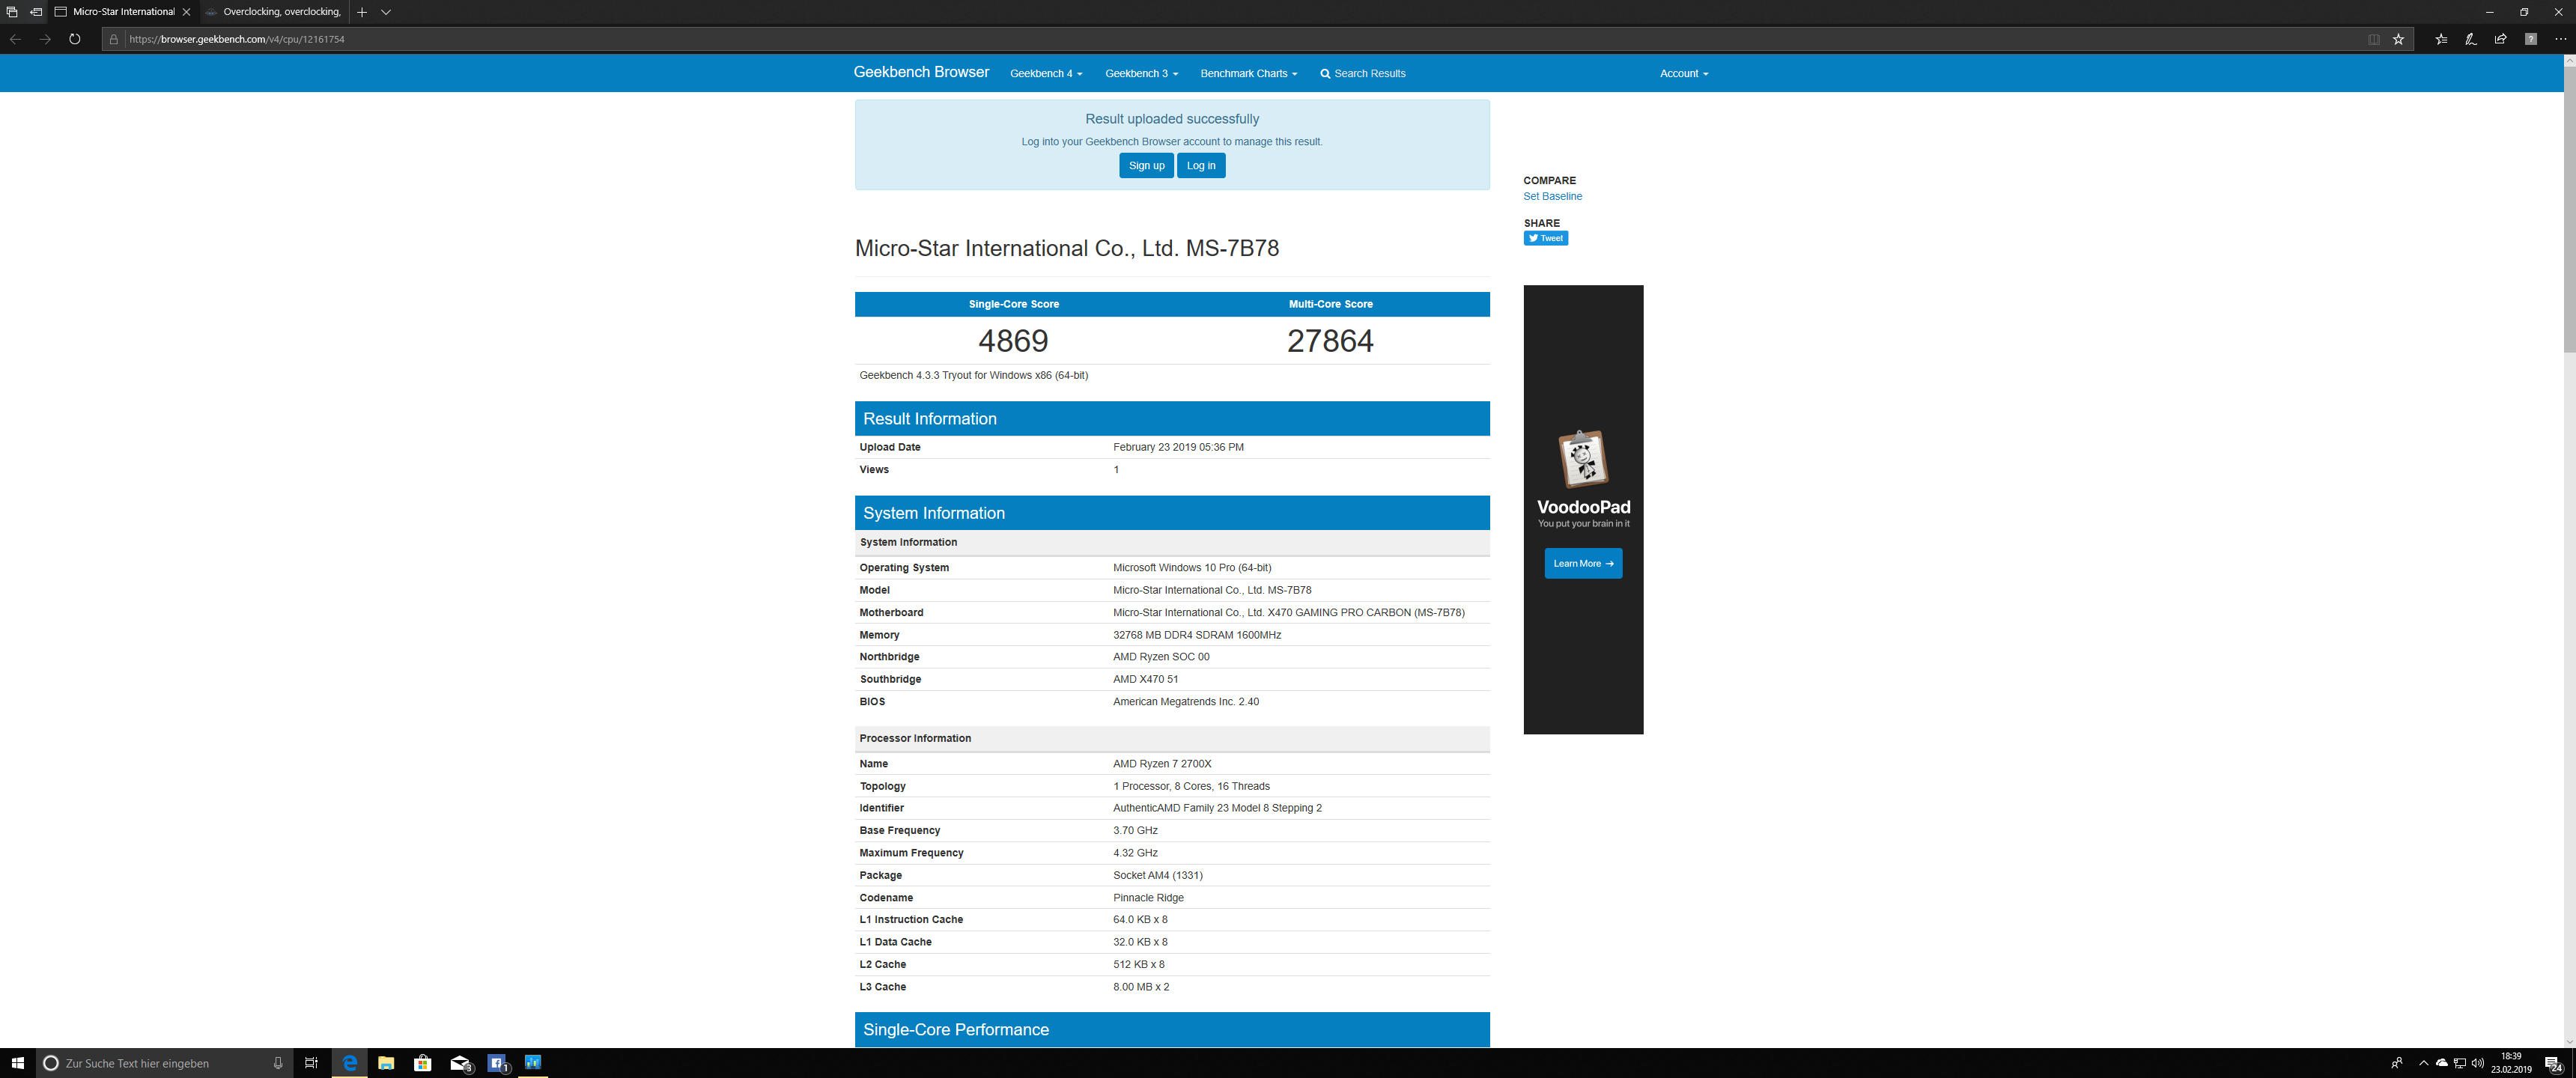This screenshot has height=1078, width=2576.
Task: Open the Windows Start menu
Action: (x=17, y=1063)
